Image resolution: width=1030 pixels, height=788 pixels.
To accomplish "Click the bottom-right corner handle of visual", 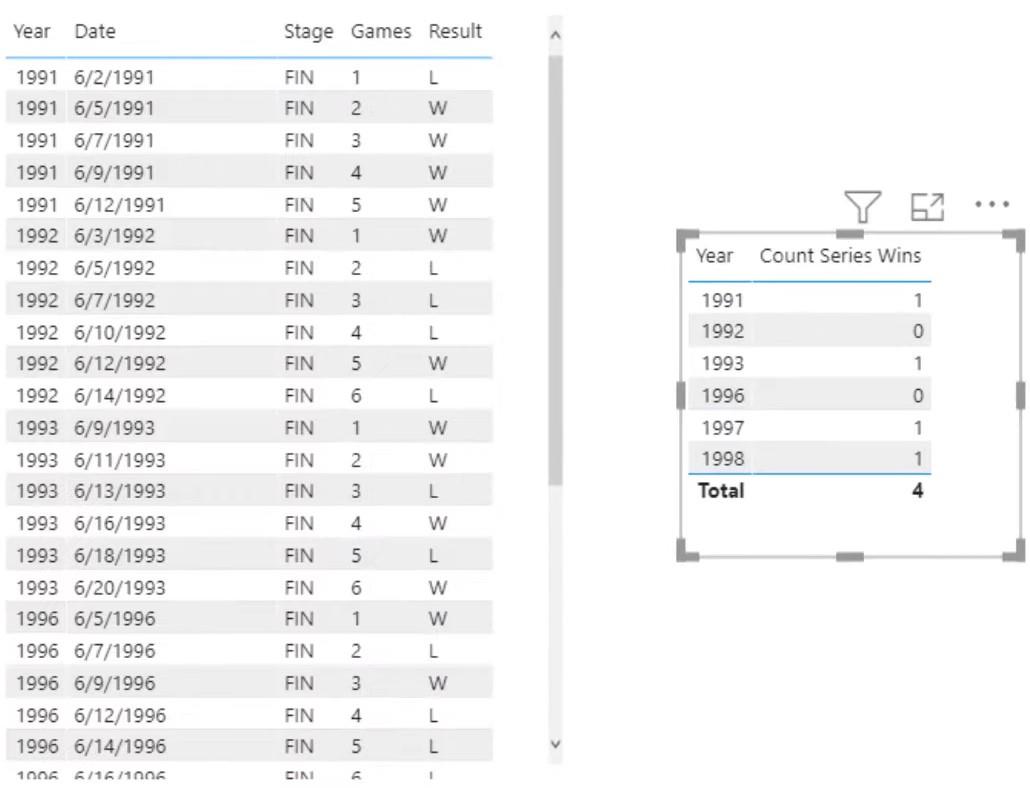I will tap(1015, 550).
